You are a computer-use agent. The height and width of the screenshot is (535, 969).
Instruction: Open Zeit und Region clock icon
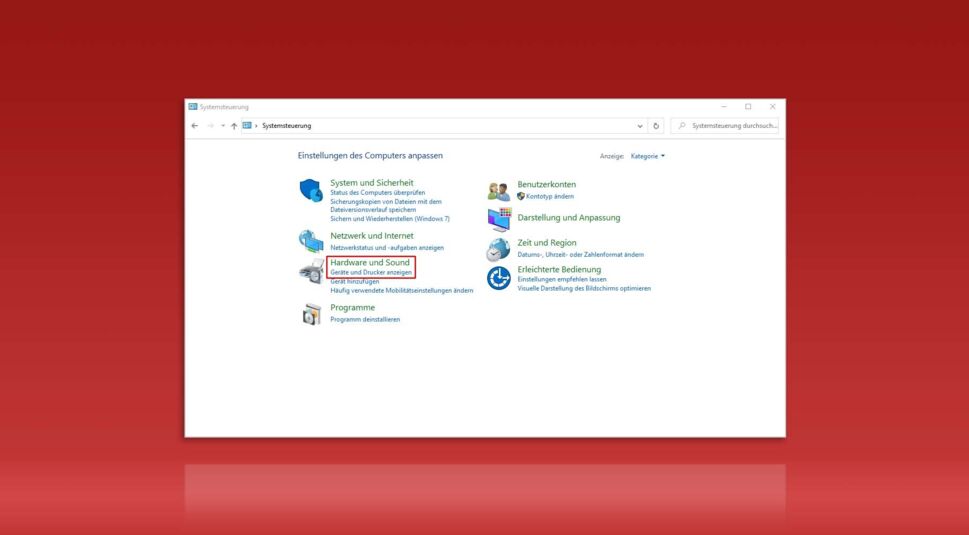498,250
